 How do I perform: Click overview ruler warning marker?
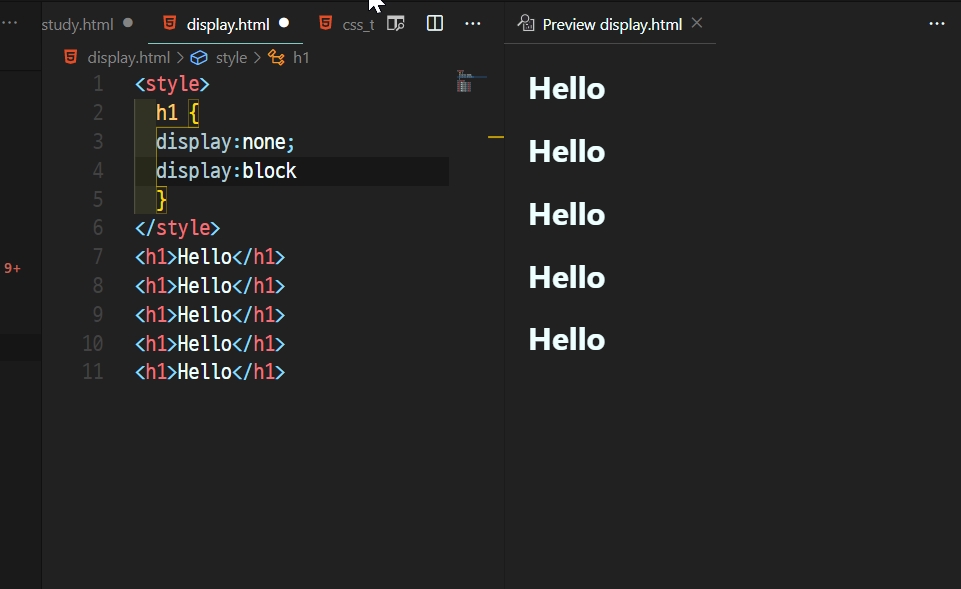496,137
